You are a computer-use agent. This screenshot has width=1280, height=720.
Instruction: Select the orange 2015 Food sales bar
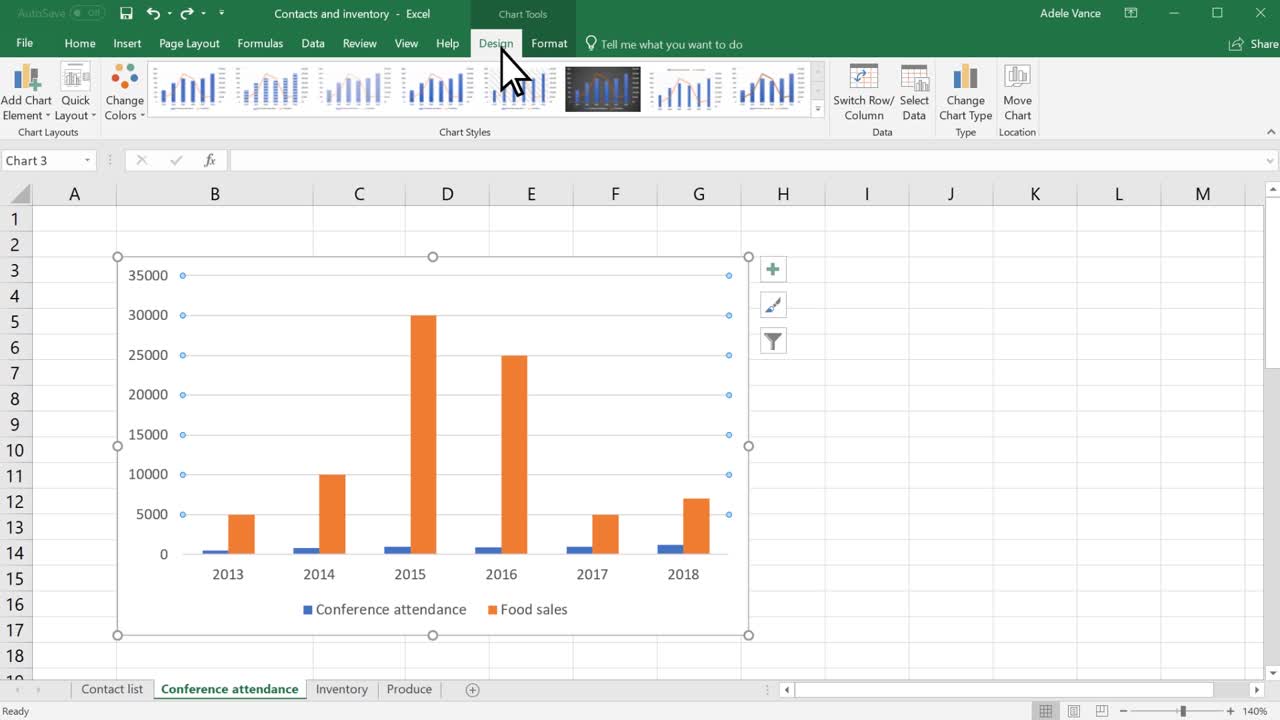coord(423,435)
